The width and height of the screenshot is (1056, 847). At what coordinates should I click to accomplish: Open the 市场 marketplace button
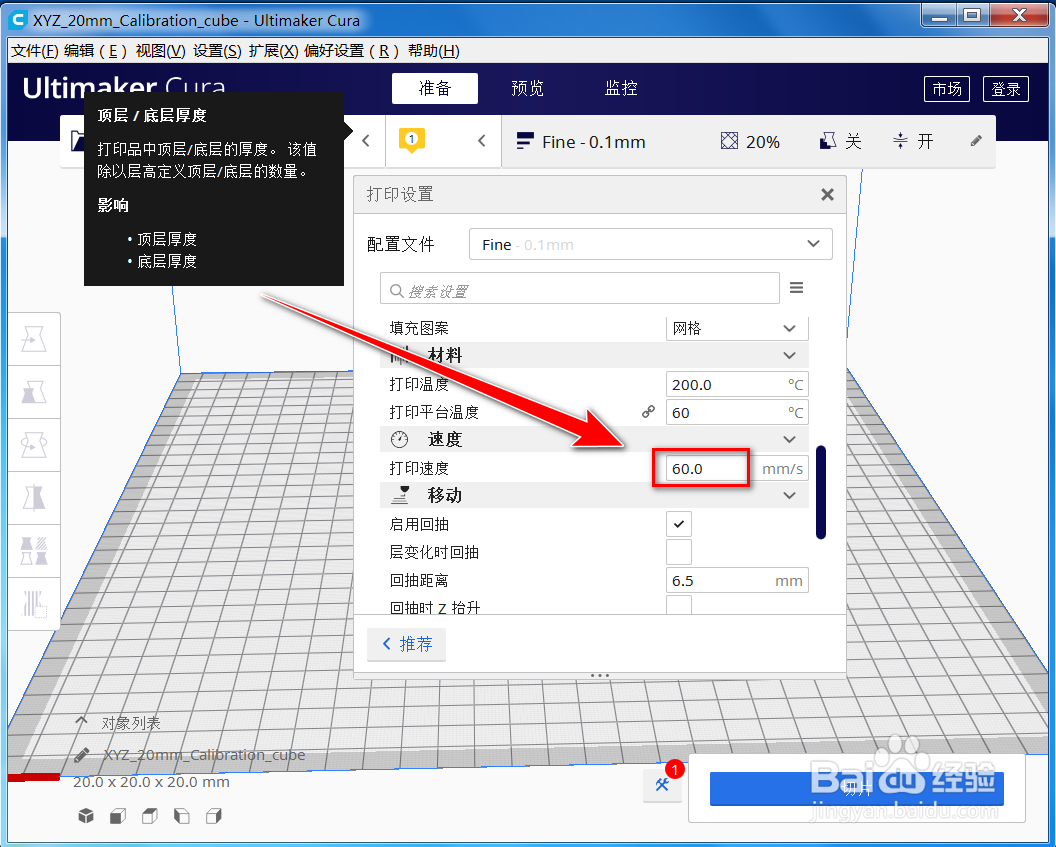(x=947, y=89)
